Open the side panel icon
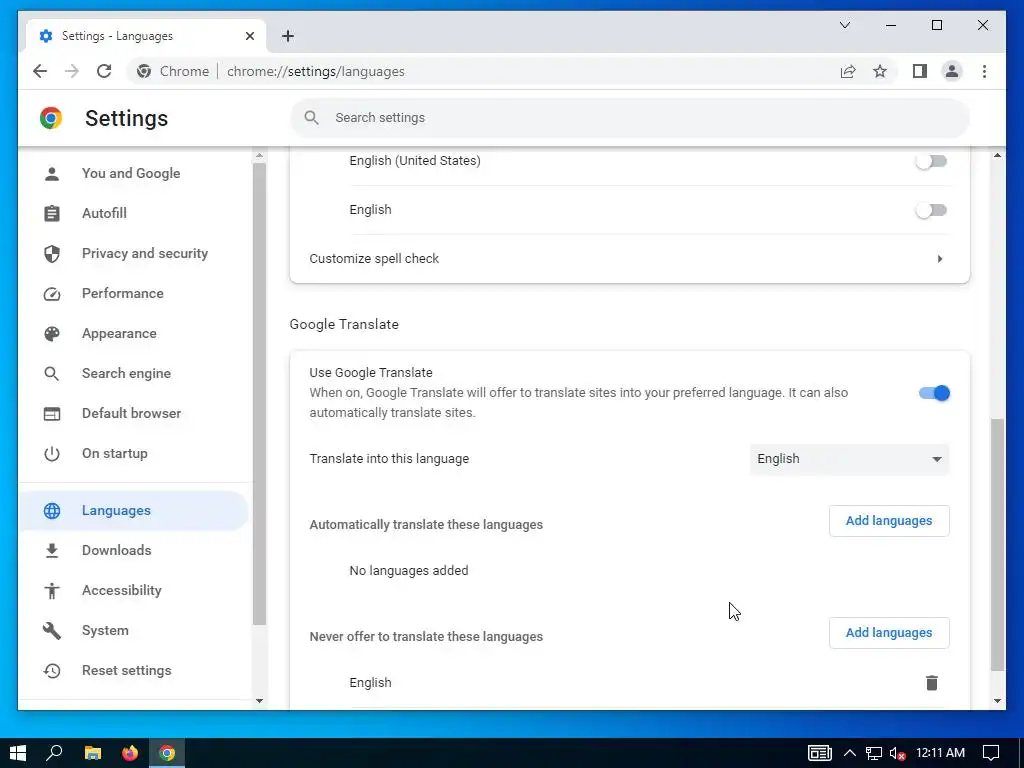The height and width of the screenshot is (768, 1024). (x=920, y=71)
